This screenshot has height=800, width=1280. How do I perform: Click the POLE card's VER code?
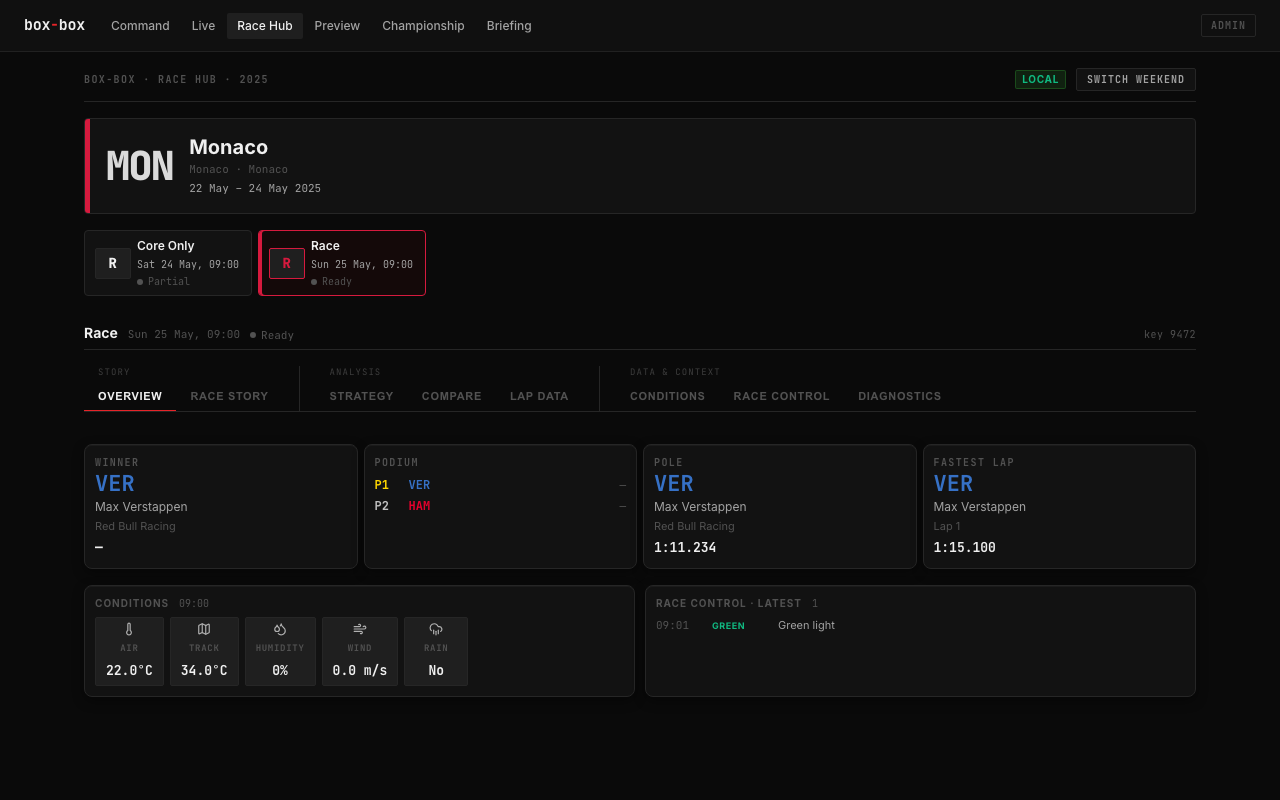coord(674,484)
